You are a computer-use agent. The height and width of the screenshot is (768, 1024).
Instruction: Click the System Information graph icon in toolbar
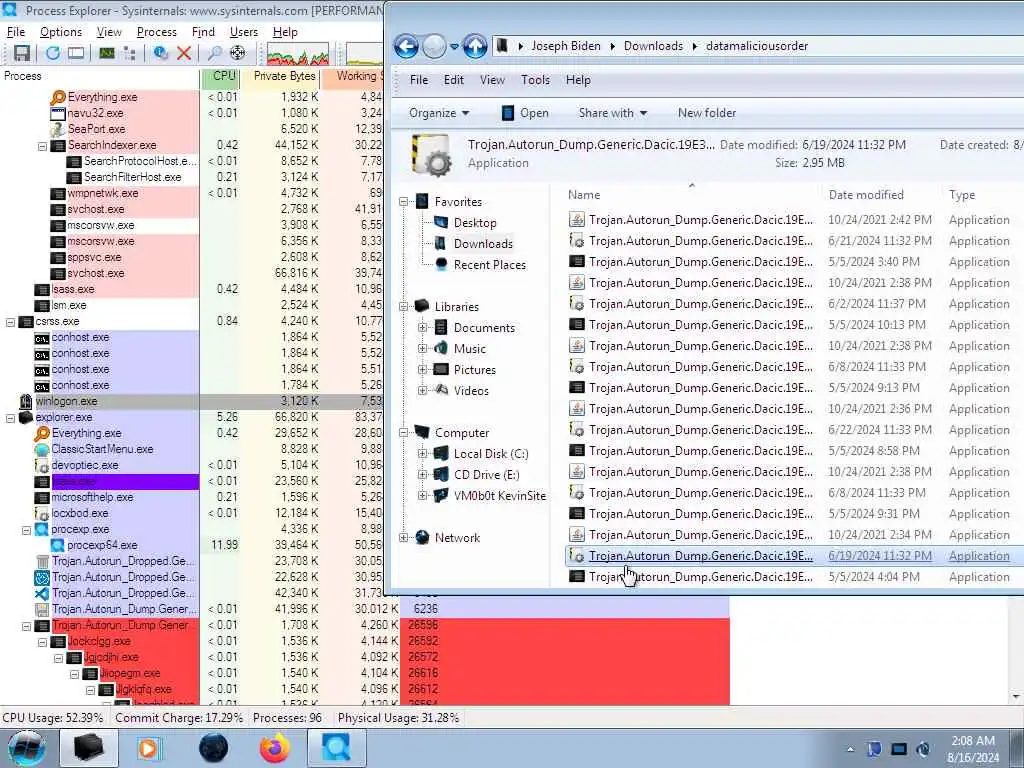pos(106,53)
